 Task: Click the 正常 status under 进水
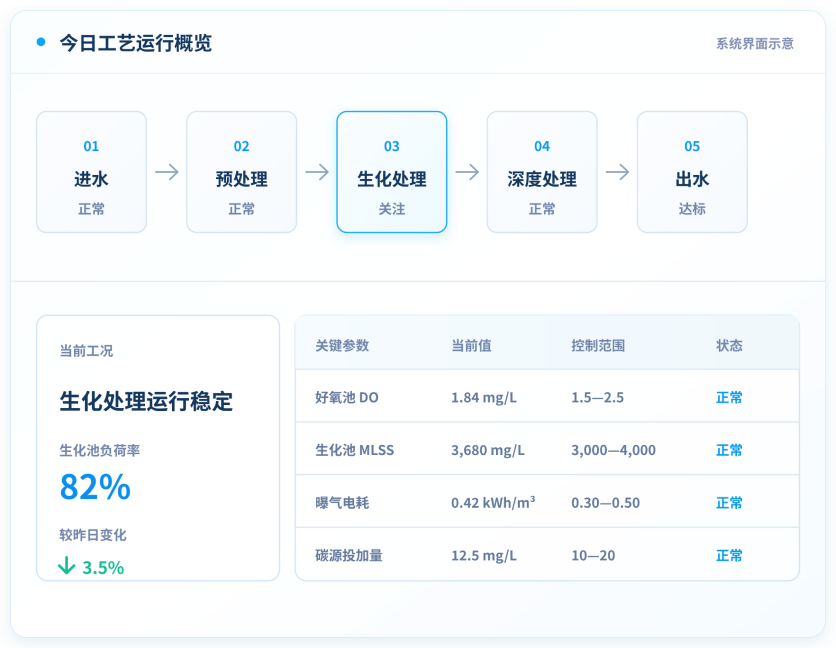[91, 209]
